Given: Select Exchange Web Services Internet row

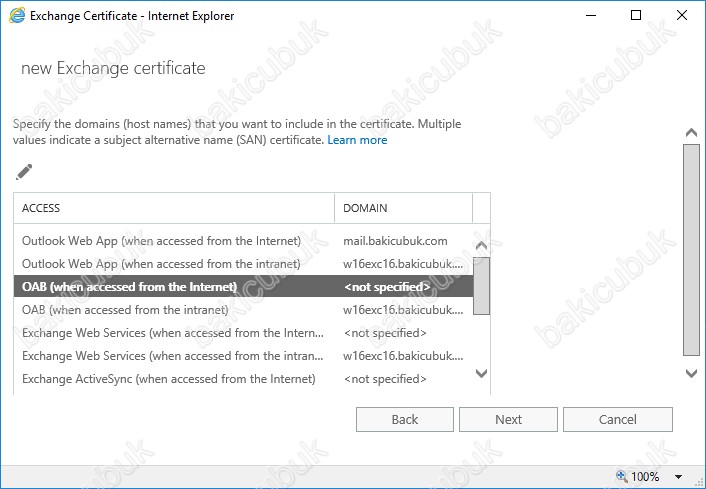Looking at the screenshot, I should point(243,333).
